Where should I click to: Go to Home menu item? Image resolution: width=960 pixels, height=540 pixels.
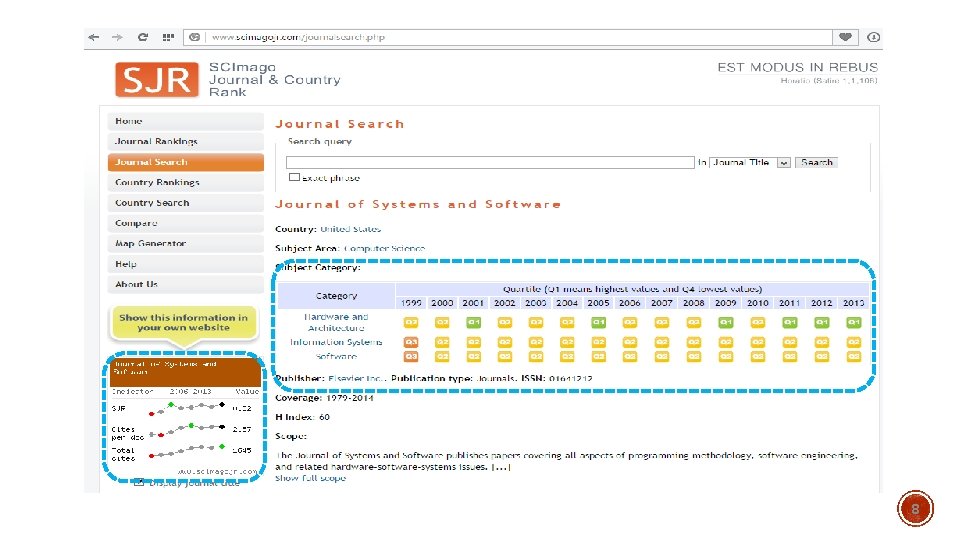point(186,121)
